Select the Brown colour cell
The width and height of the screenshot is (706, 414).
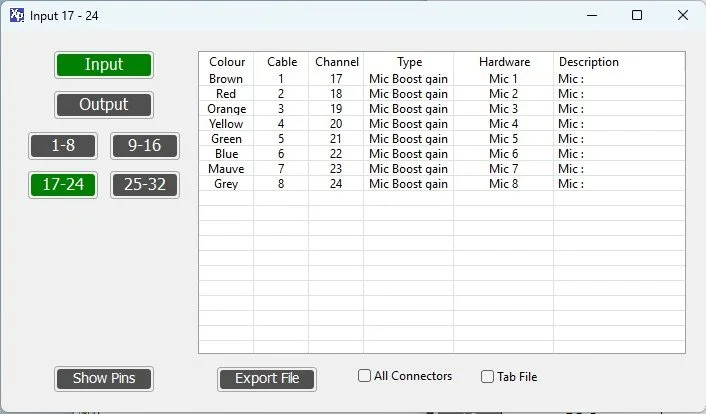[x=226, y=79]
